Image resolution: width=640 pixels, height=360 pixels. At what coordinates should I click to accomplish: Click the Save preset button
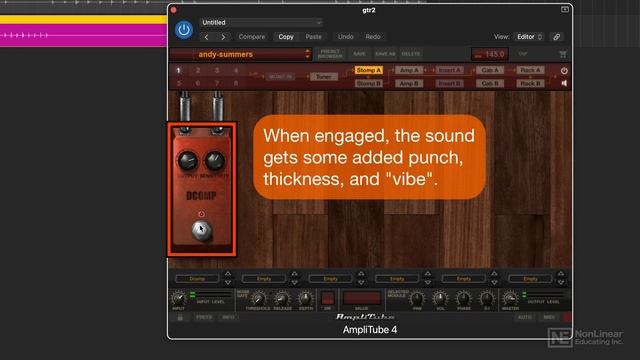point(359,54)
